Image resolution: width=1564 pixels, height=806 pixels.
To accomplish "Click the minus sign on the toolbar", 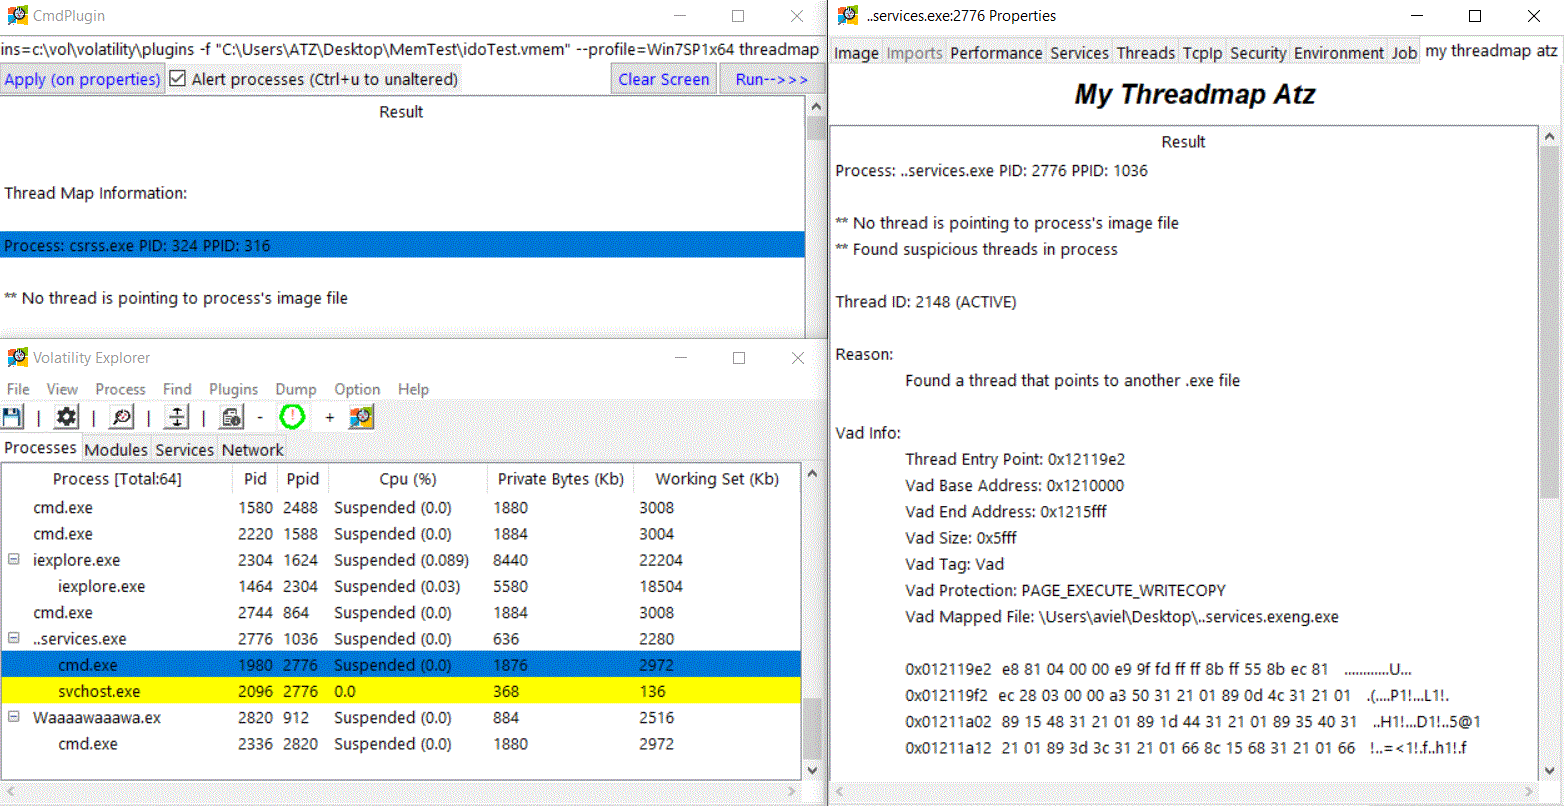I will [259, 416].
